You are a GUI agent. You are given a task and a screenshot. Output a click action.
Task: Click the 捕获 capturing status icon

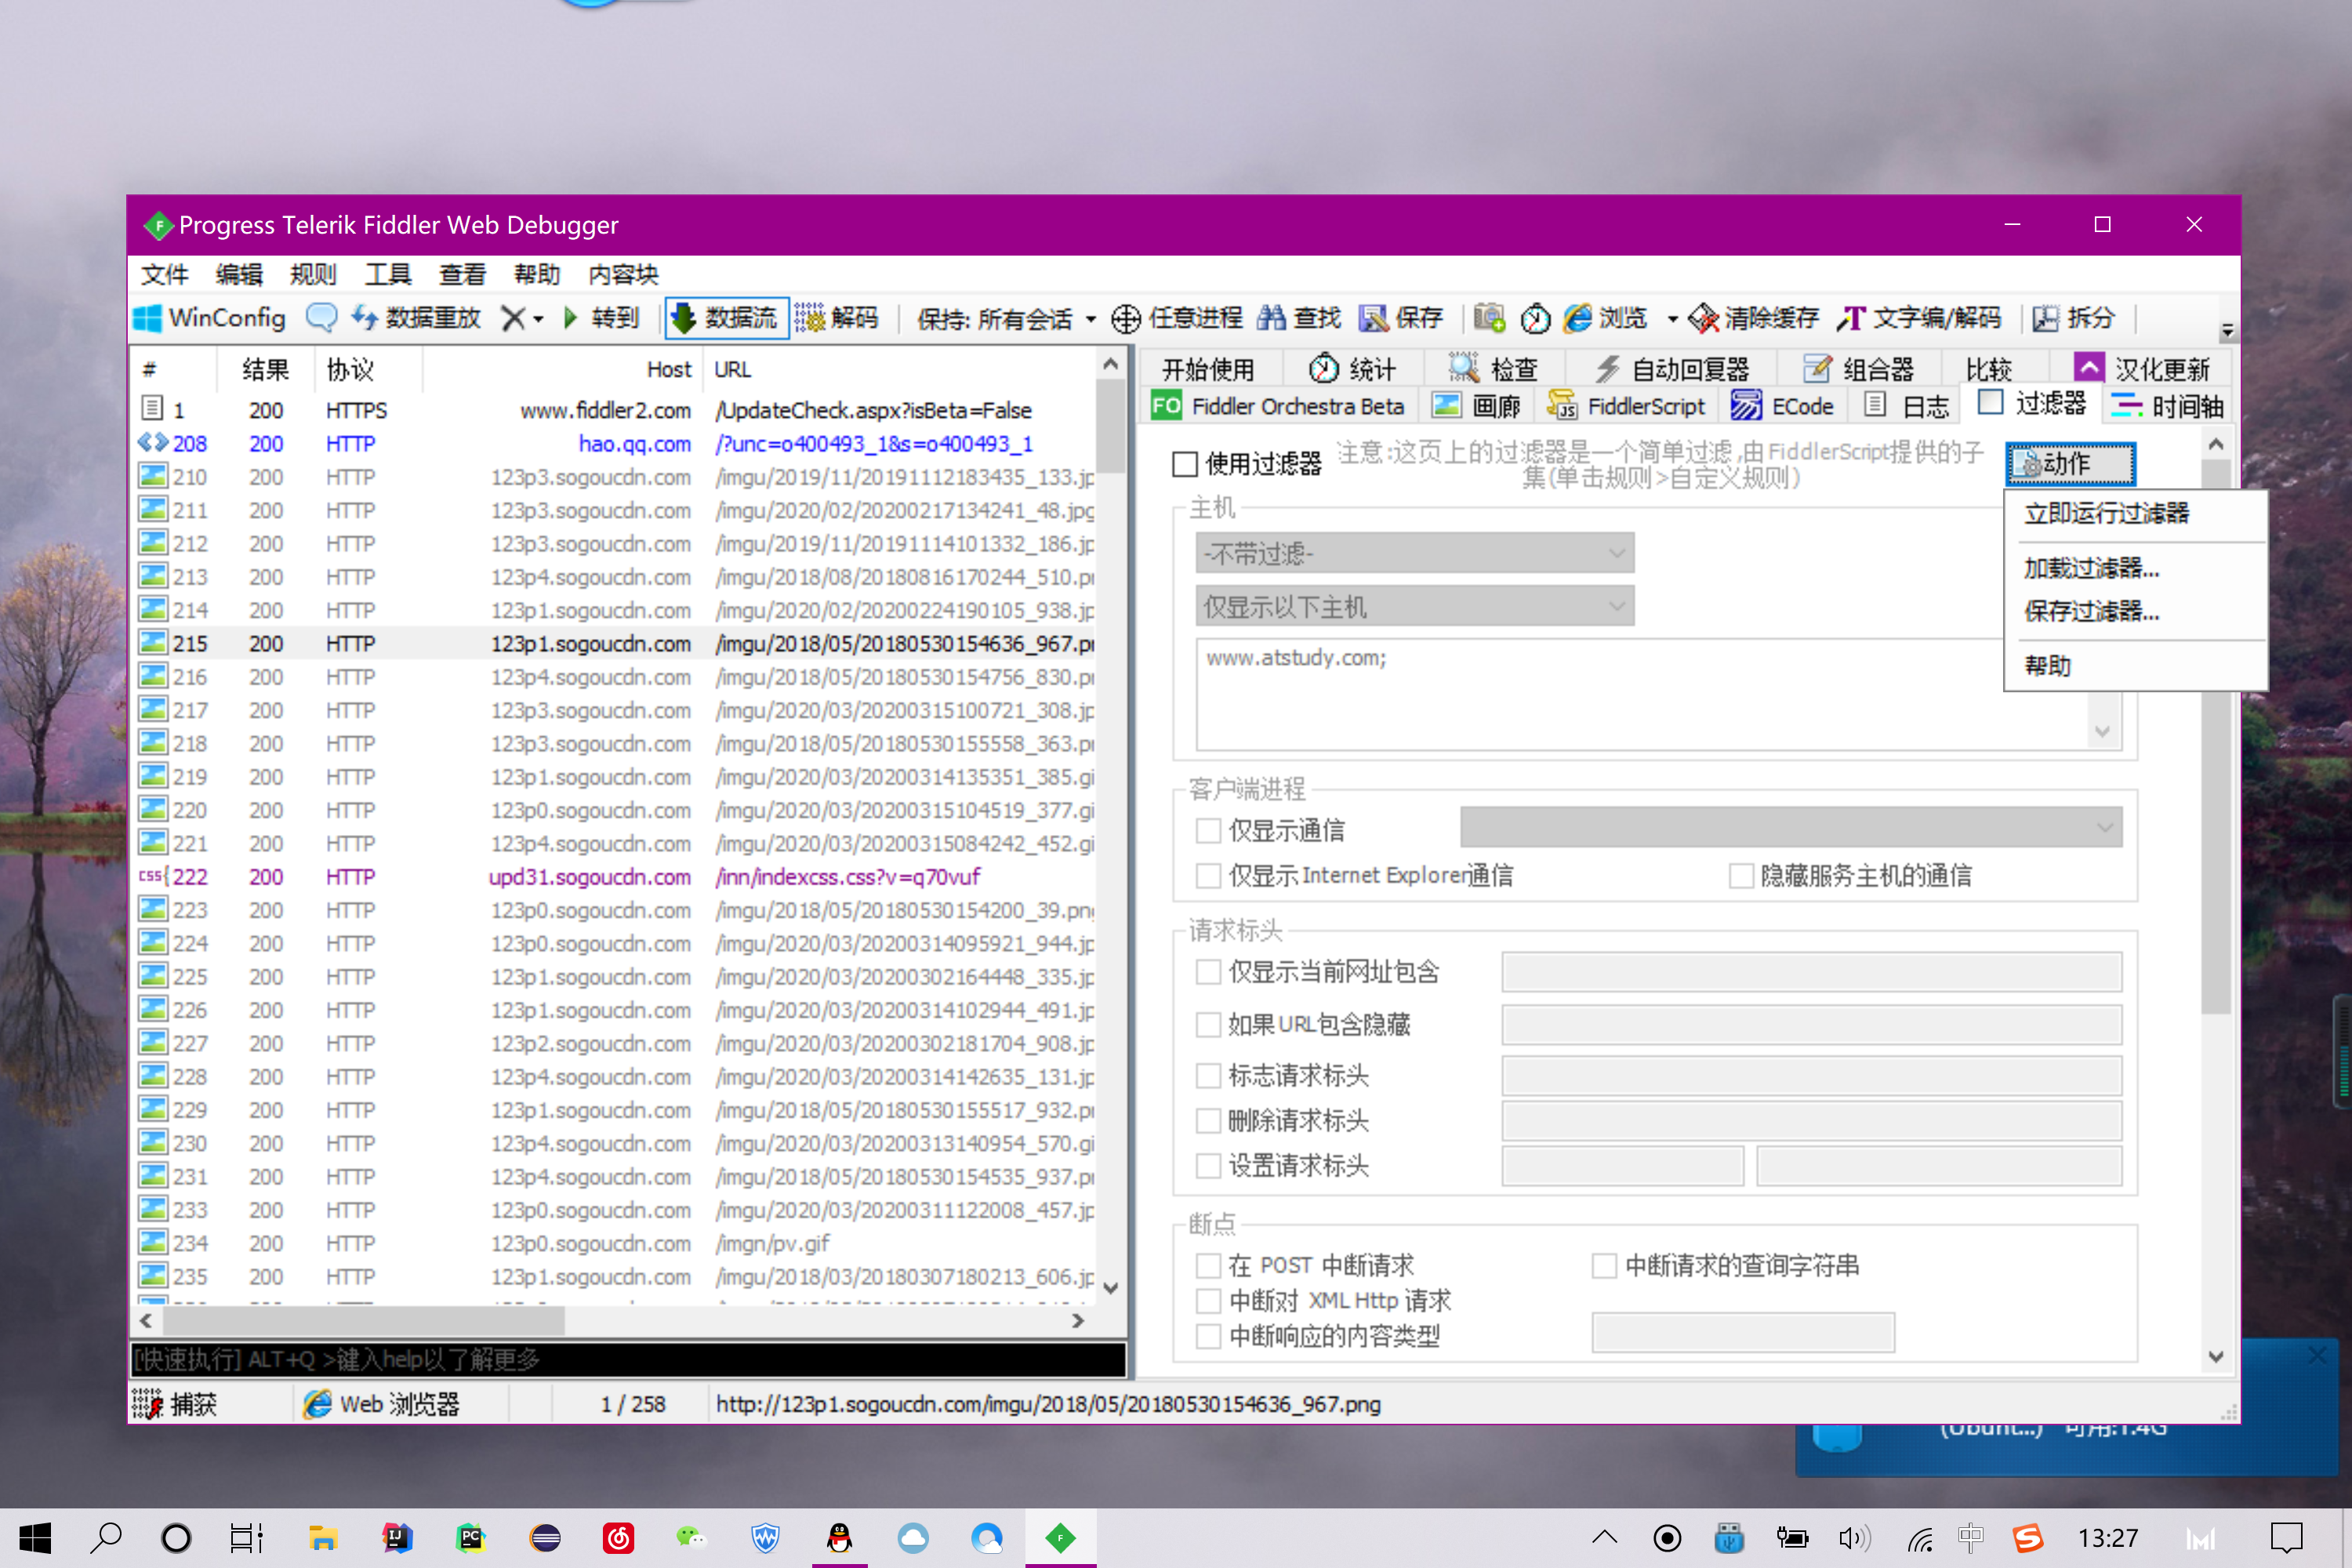147,1404
